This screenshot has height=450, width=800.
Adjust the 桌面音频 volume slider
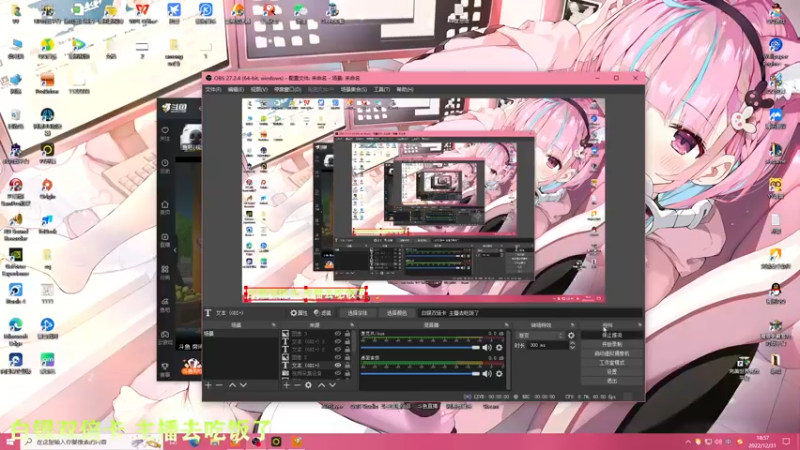pyautogui.click(x=420, y=373)
